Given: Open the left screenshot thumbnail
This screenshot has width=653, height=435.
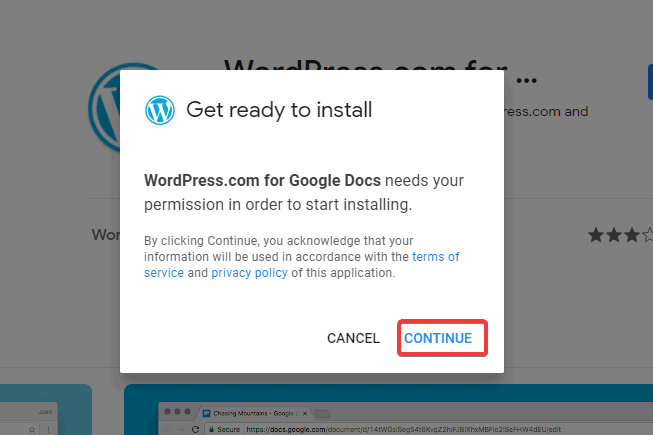Looking at the screenshot, I should 45,410.
